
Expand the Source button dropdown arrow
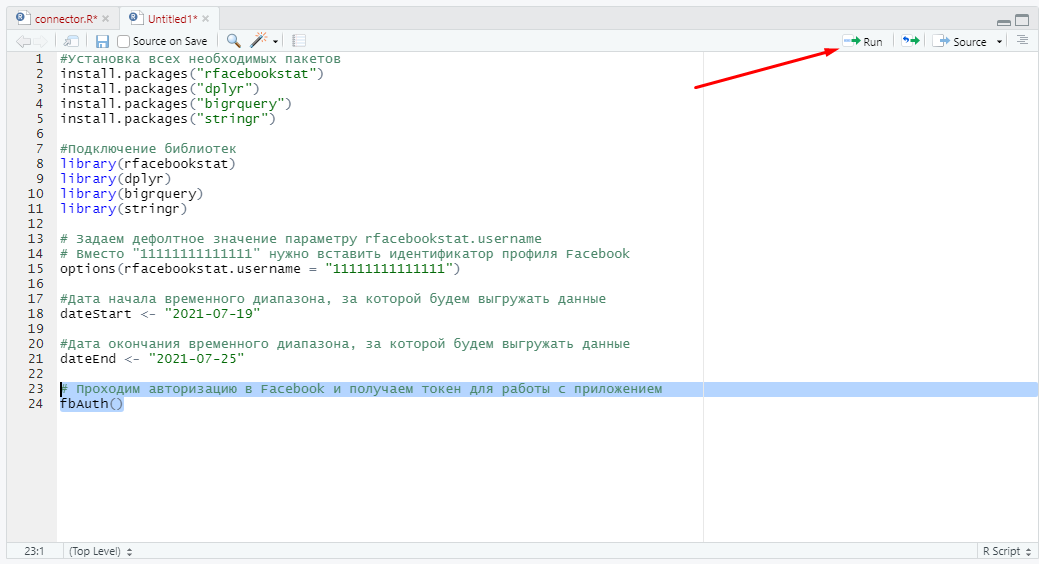click(999, 42)
